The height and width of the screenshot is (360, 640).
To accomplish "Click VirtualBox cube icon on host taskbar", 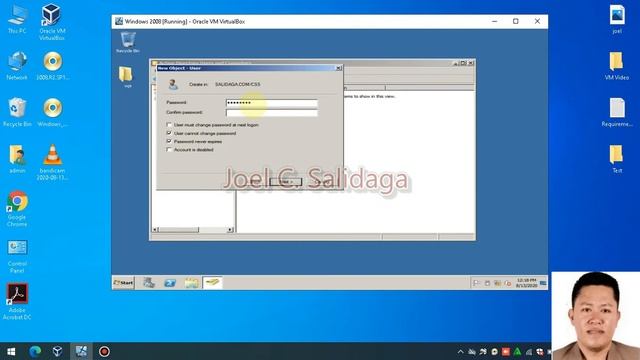I will coord(57,351).
